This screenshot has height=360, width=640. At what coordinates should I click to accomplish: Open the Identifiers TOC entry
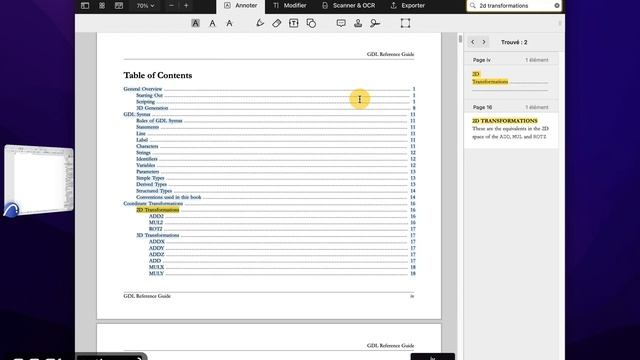pyautogui.click(x=147, y=159)
